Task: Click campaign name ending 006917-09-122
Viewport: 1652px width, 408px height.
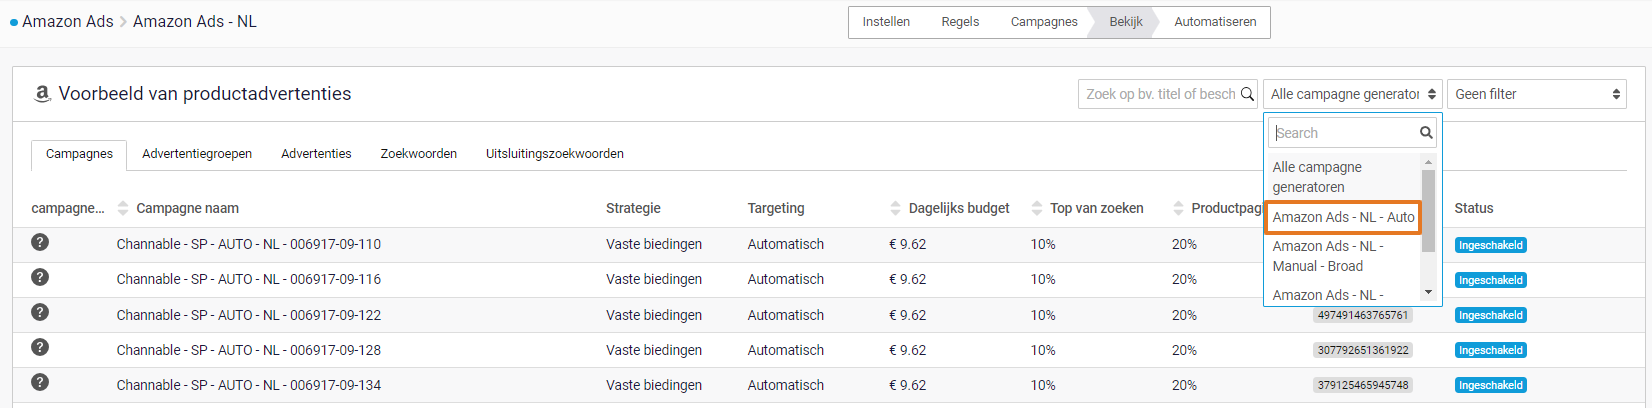Action: pos(248,315)
